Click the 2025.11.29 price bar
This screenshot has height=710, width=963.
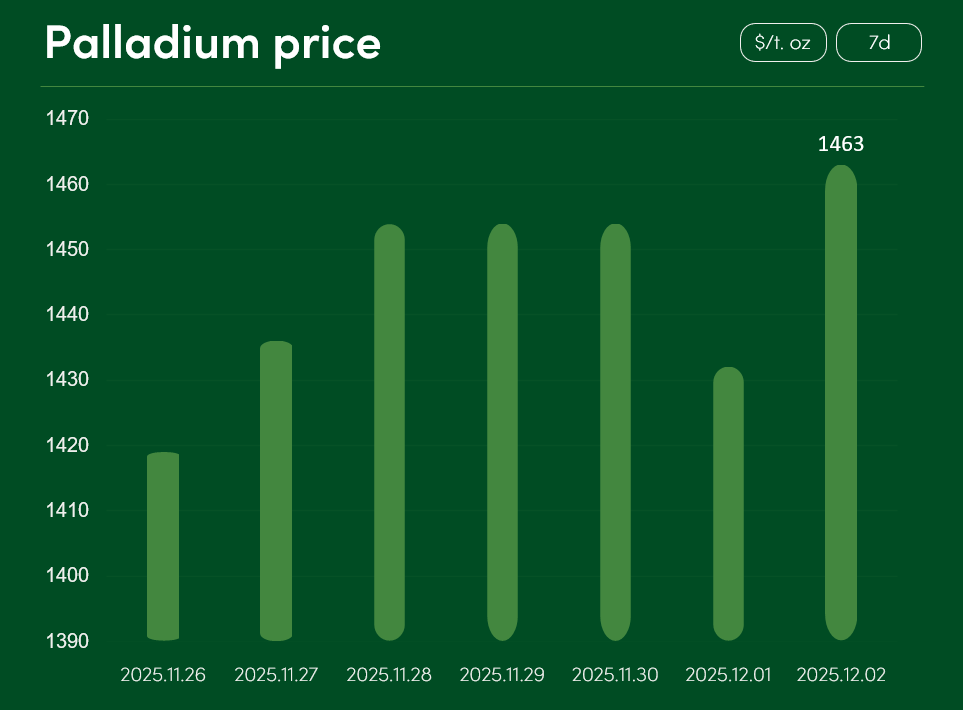point(502,432)
